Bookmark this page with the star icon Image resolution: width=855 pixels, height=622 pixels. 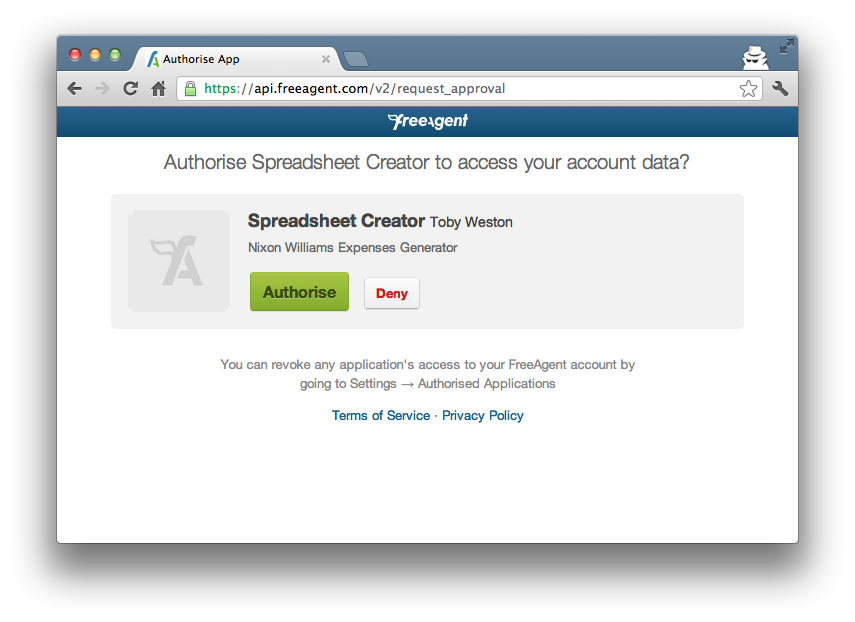(748, 88)
